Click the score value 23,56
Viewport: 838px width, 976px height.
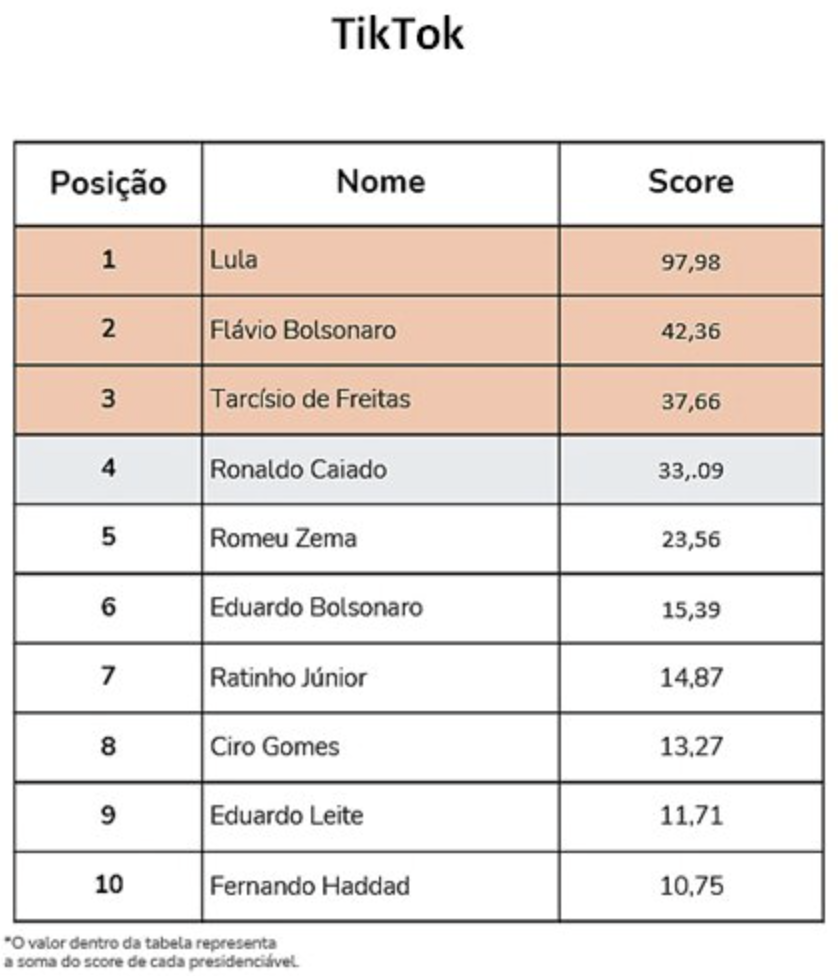(690, 540)
